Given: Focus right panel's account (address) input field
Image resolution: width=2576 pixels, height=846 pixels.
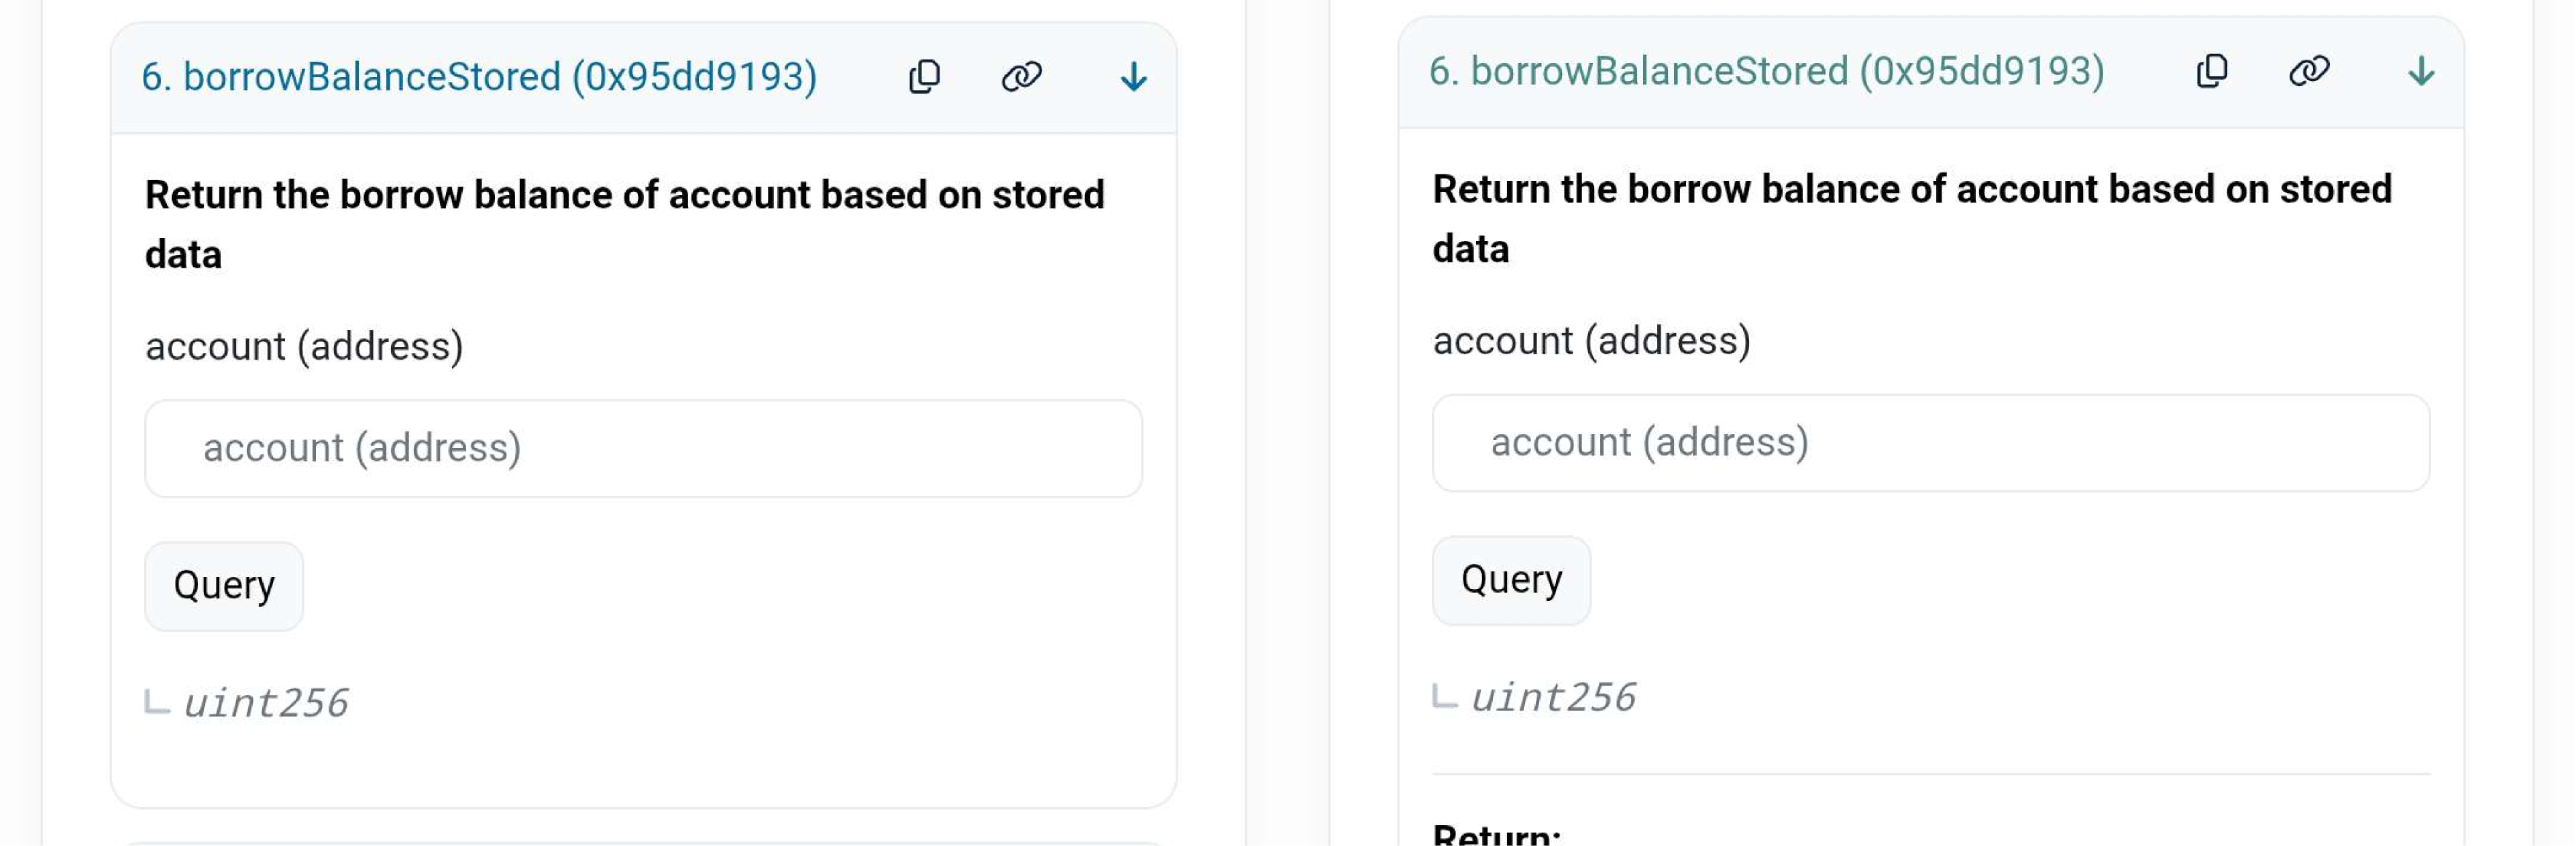Looking at the screenshot, I should (1930, 443).
